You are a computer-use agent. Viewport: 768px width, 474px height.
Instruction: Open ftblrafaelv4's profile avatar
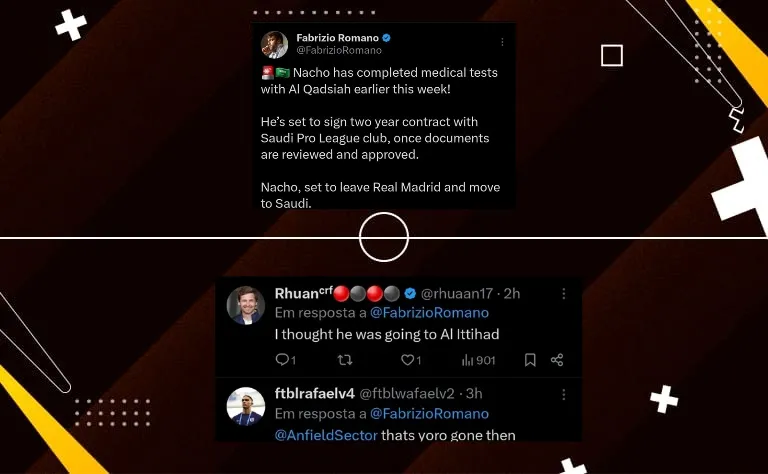(x=245, y=406)
